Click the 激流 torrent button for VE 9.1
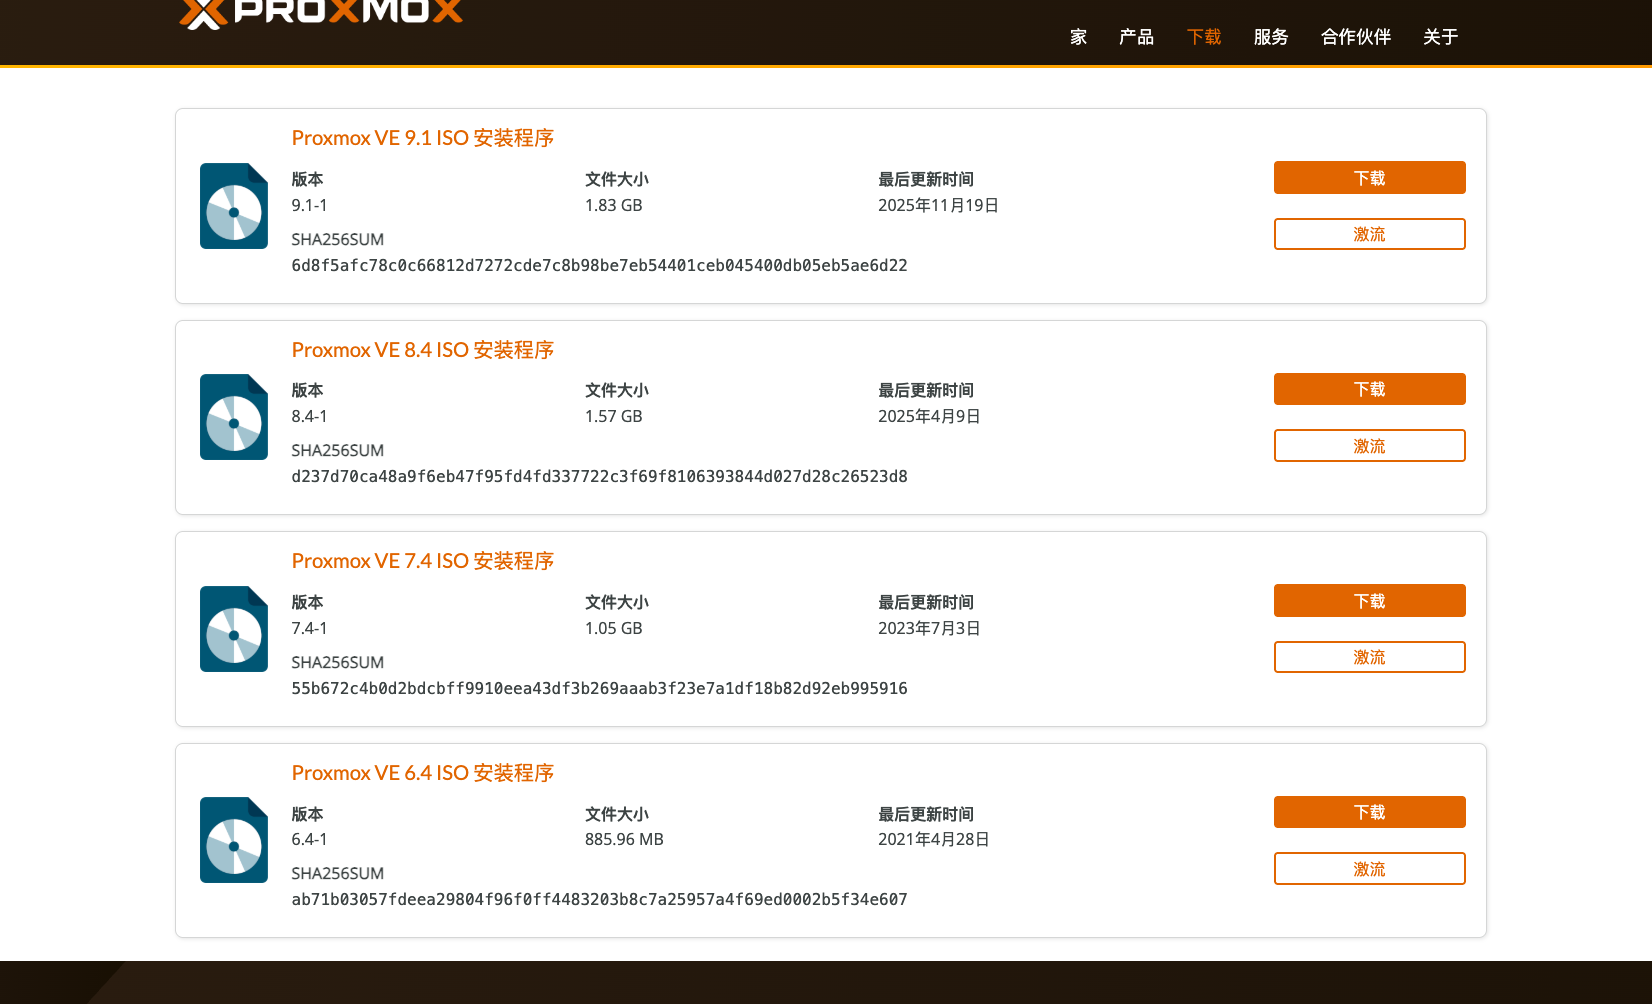 [1370, 234]
